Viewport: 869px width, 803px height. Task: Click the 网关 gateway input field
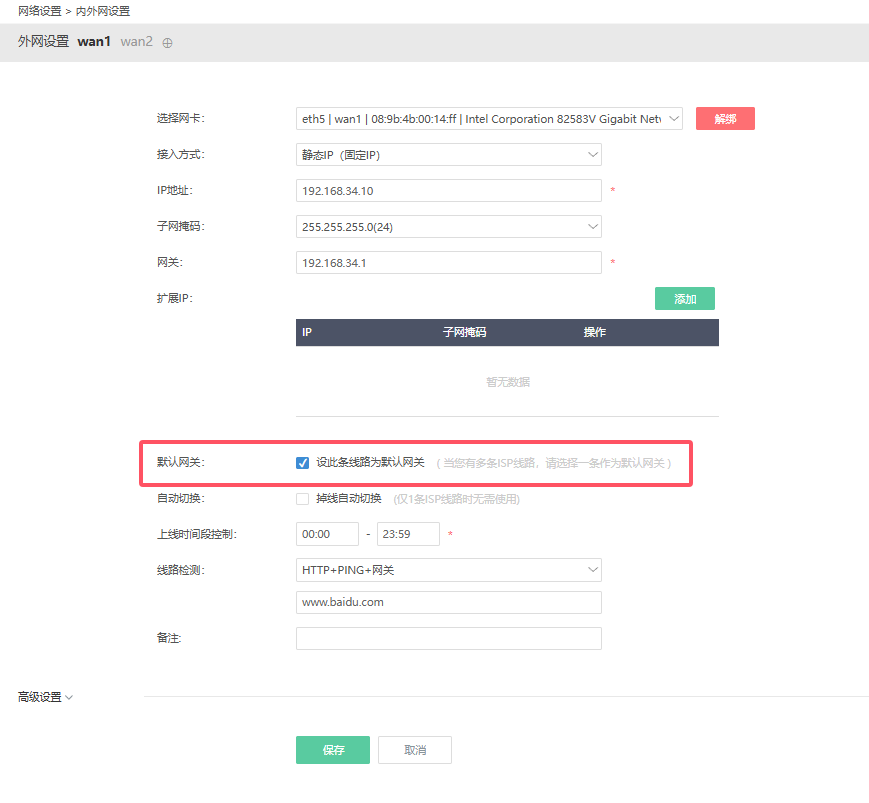click(x=448, y=263)
